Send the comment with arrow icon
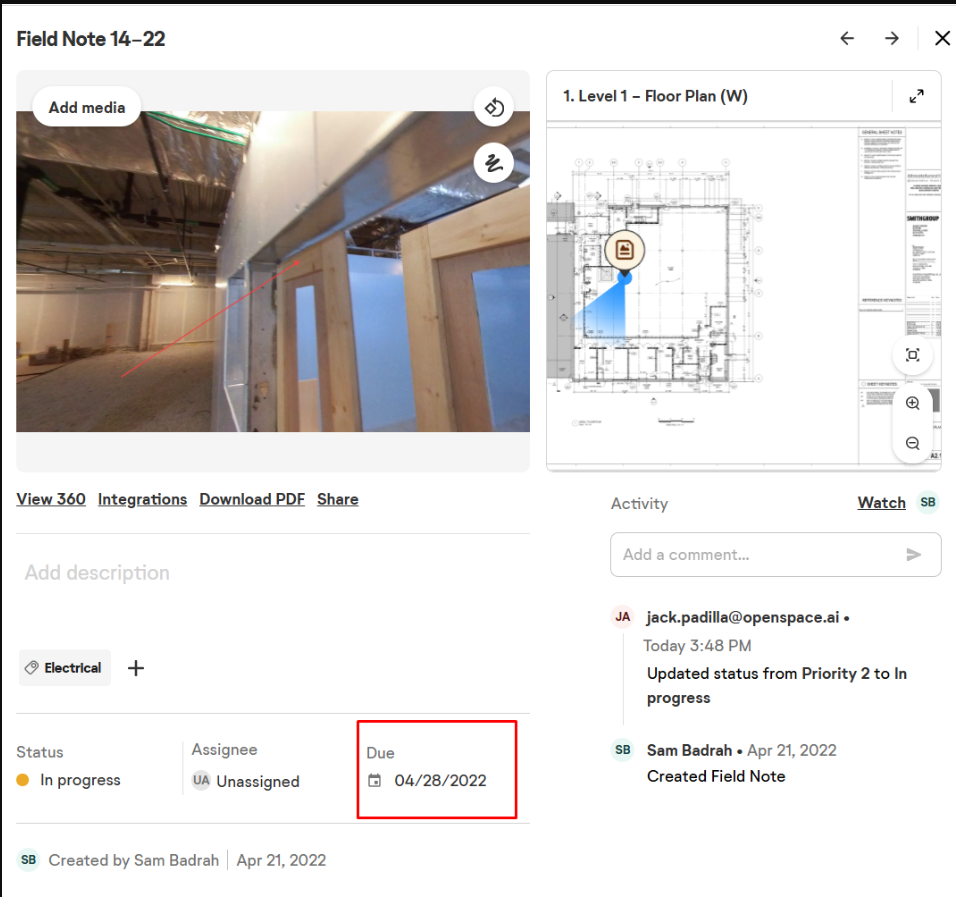The width and height of the screenshot is (956, 897). point(913,554)
